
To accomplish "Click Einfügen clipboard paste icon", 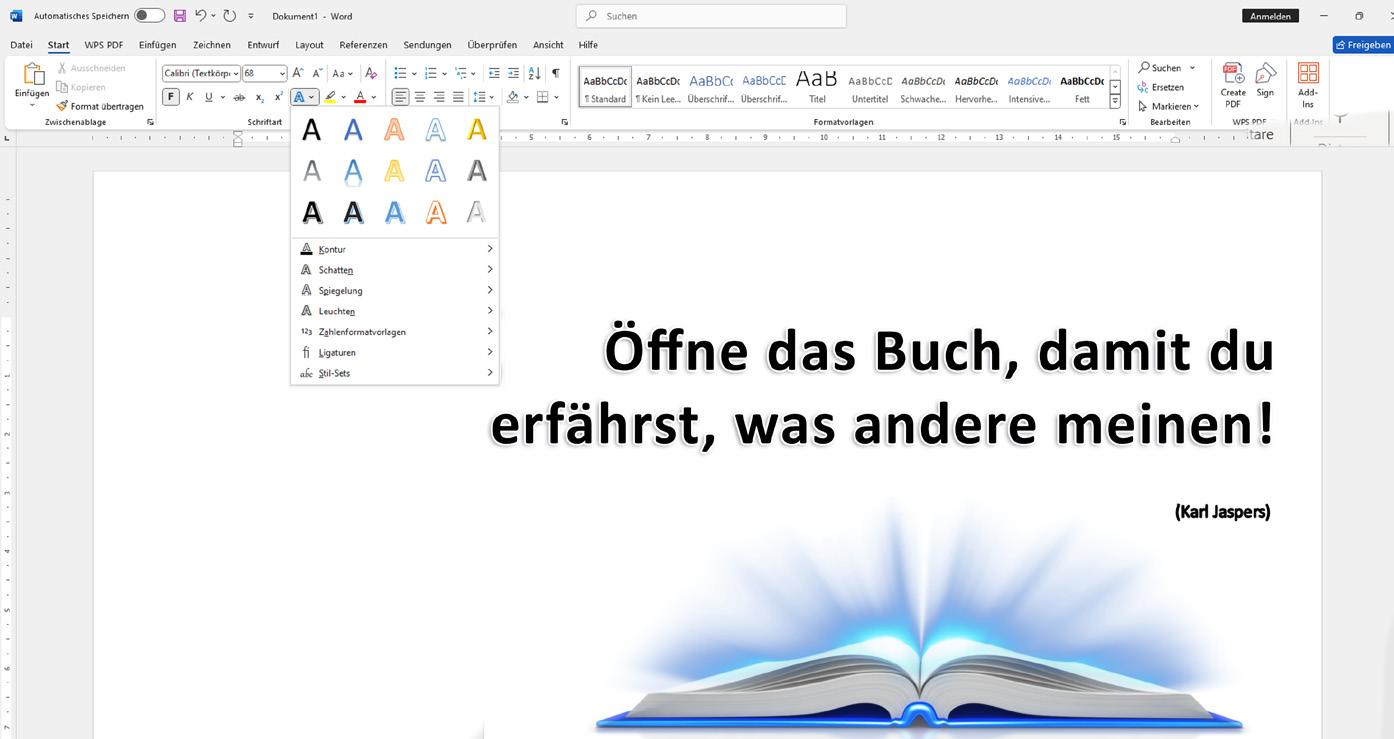I will pos(32,74).
